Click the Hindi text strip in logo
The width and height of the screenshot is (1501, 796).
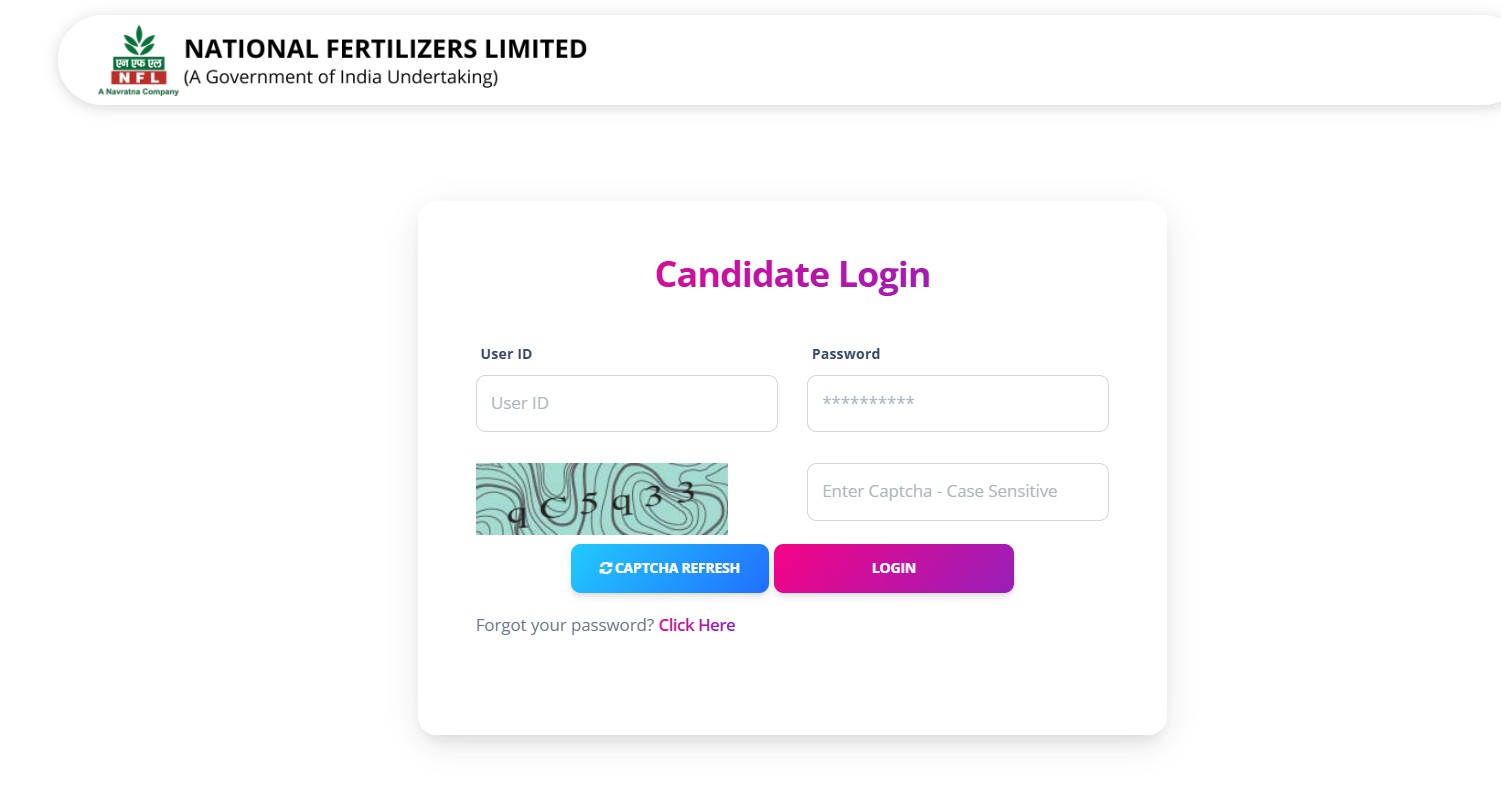click(139, 63)
